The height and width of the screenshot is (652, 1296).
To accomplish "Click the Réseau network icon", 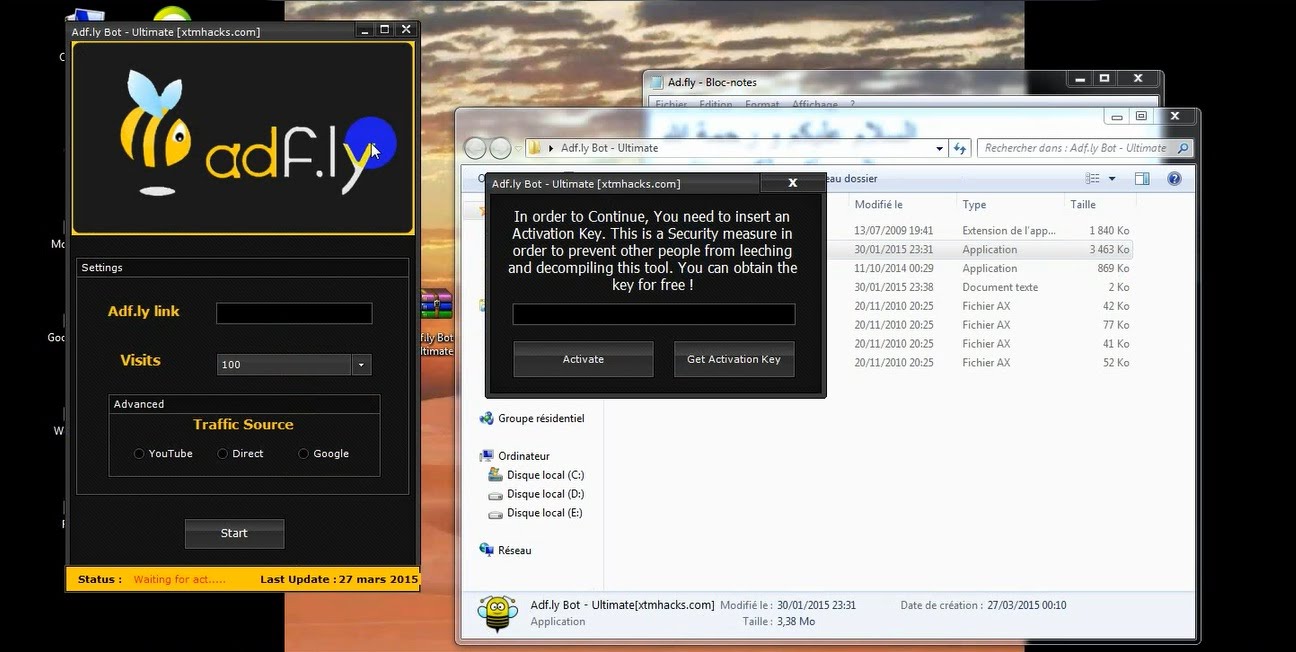I will [x=487, y=550].
